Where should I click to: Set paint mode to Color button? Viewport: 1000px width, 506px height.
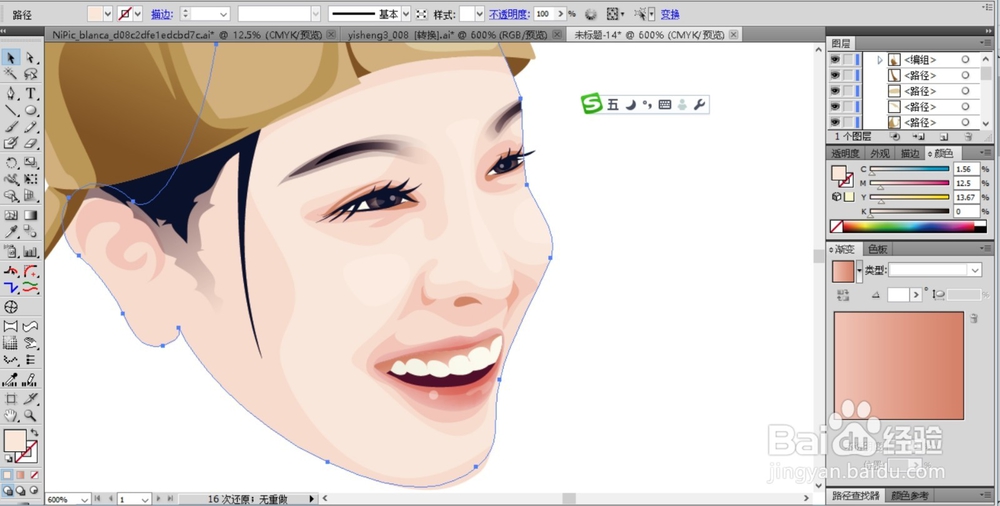[7, 475]
